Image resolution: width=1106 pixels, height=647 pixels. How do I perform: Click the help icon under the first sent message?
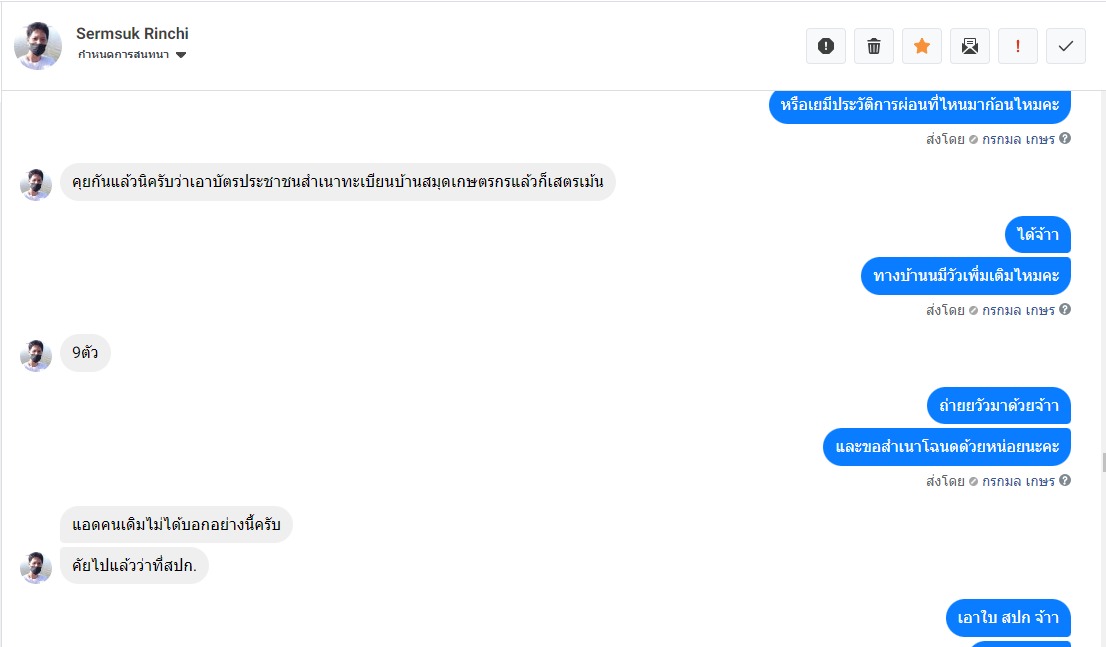[1065, 139]
